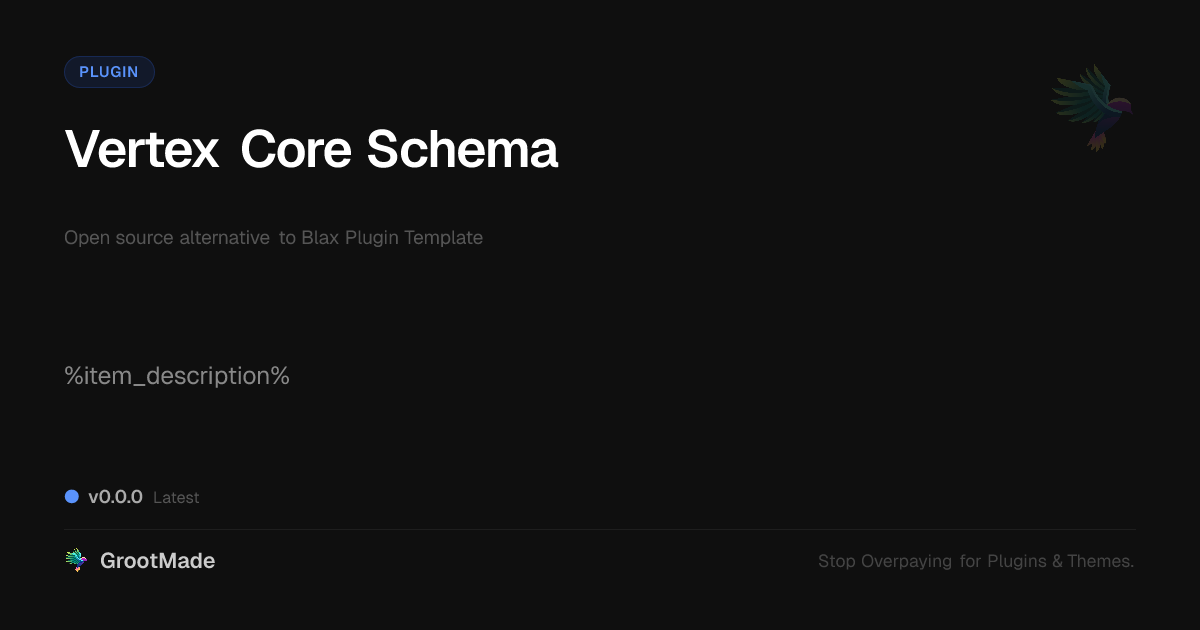Click the blue version status dot
This screenshot has width=1200, height=630.
pos(72,496)
